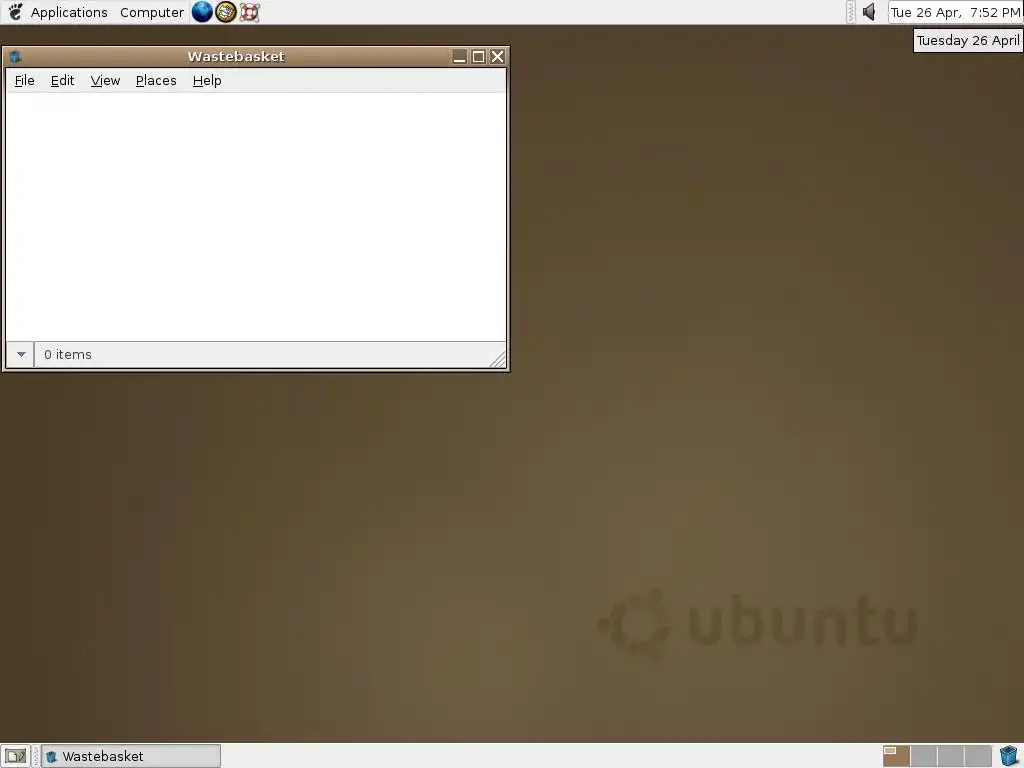Open the Edit menu
Screen dimensions: 1024x768
[62, 80]
